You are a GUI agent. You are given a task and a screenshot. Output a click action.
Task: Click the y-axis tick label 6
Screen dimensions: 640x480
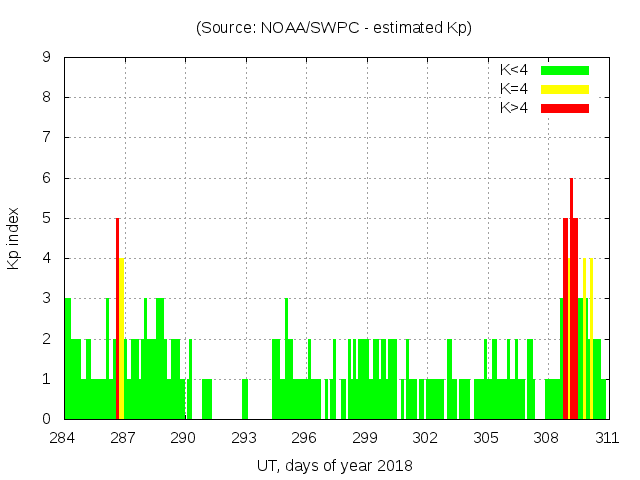[x=46, y=178]
